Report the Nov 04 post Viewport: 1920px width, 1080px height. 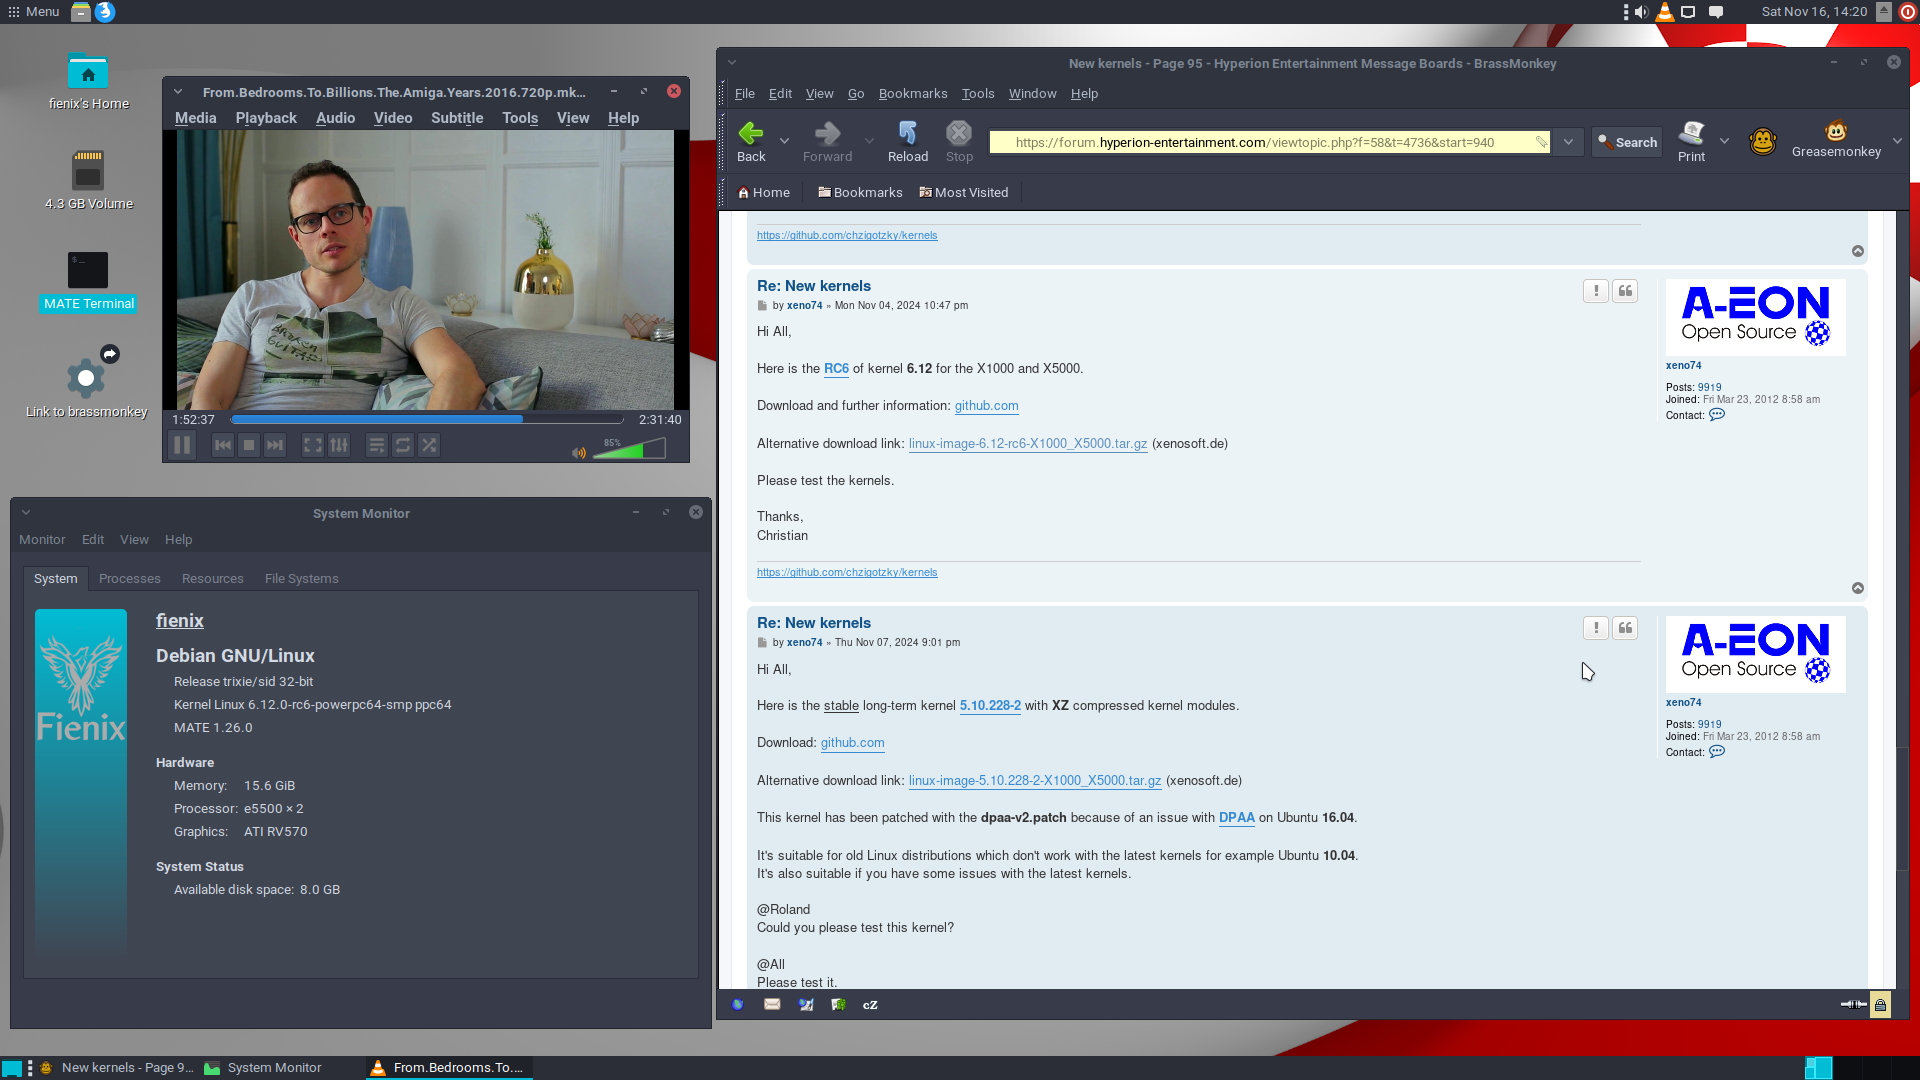(x=1596, y=291)
